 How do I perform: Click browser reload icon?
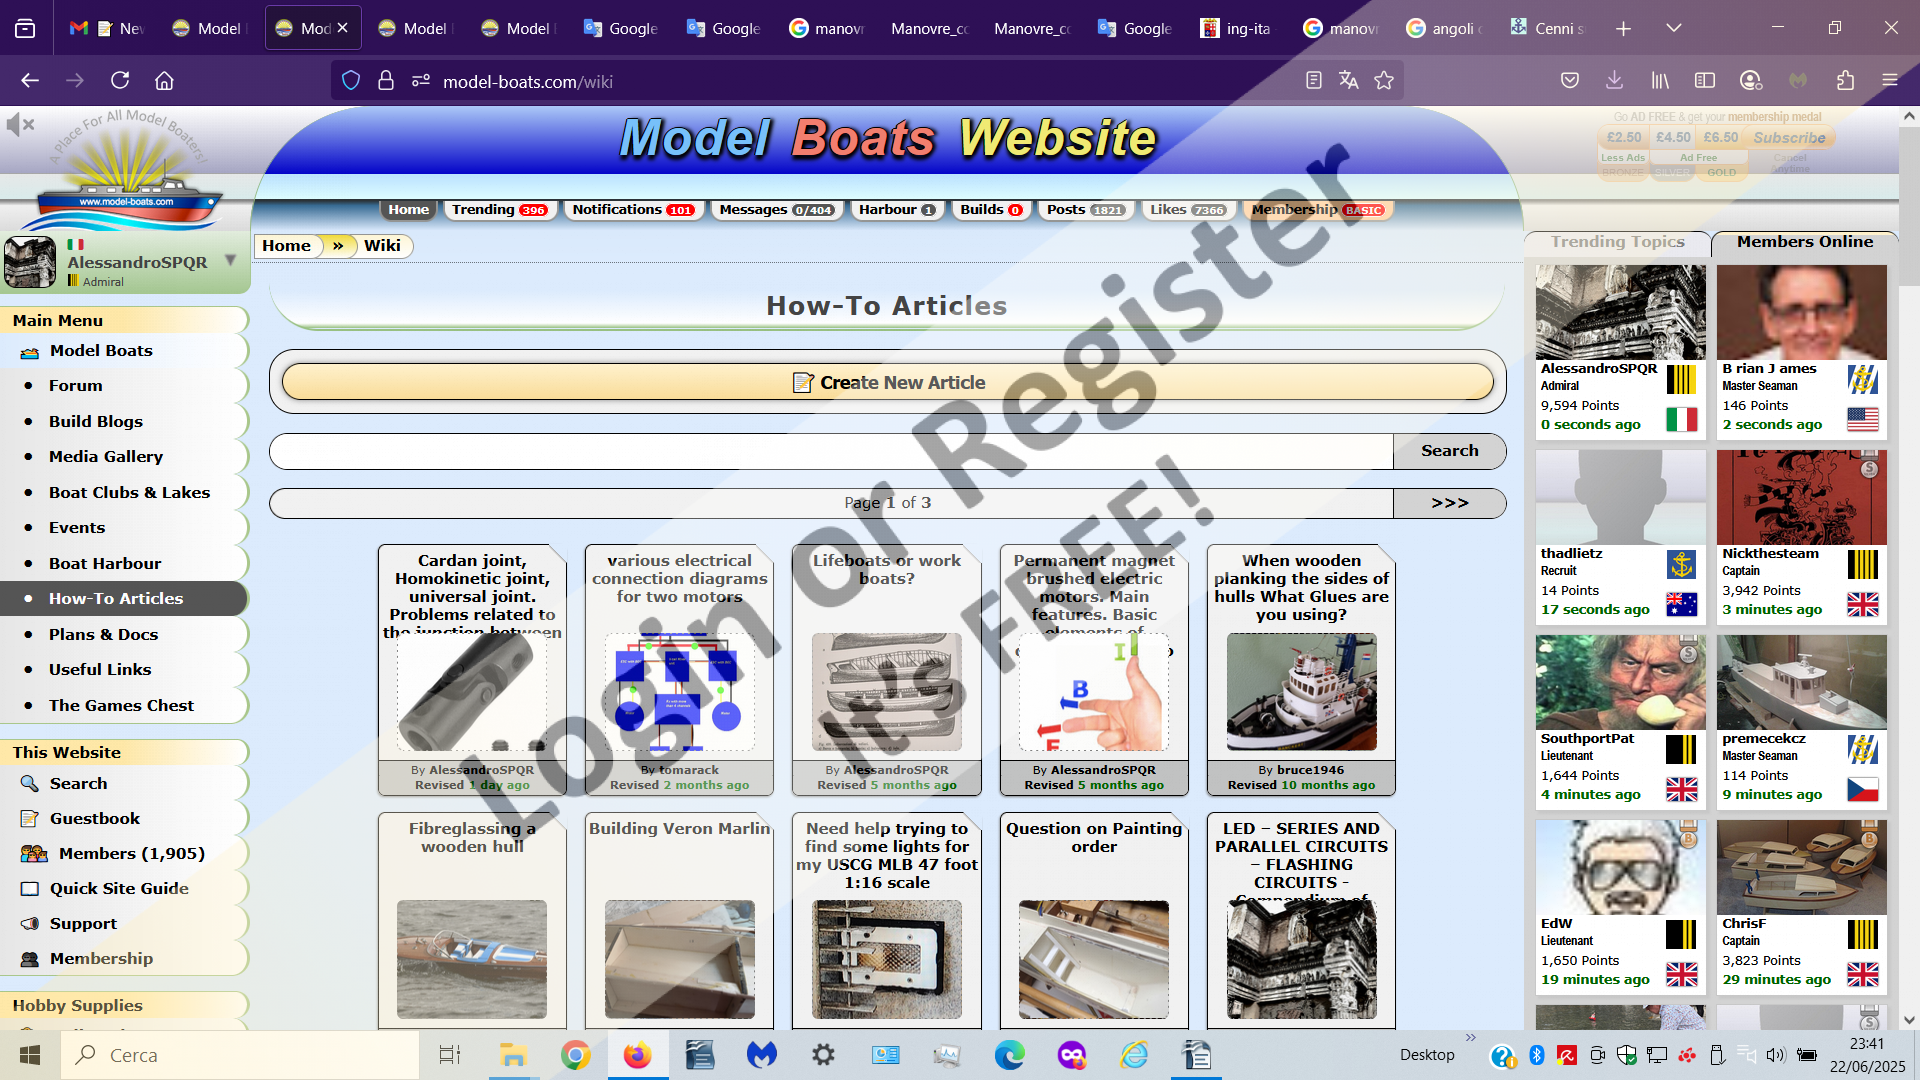(x=120, y=81)
